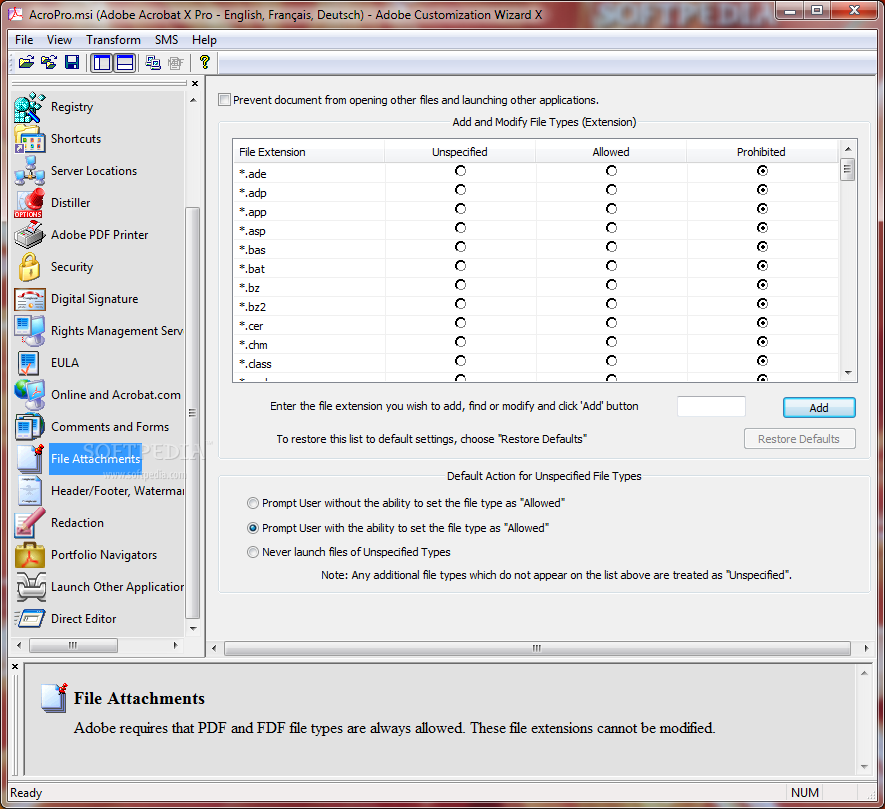Click the grayed-out toolbar icon next to transform

[x=176, y=62]
